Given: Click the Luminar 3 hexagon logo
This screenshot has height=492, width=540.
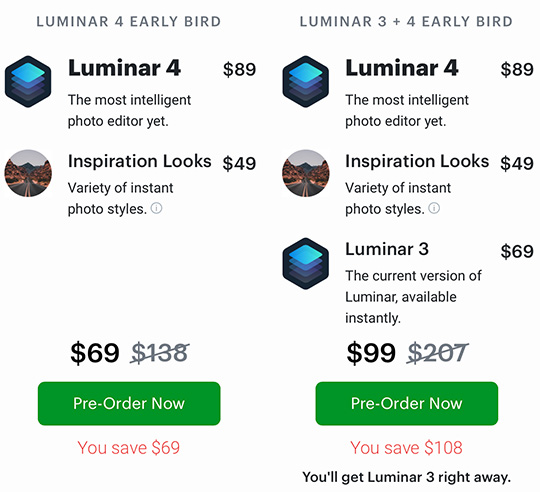Looking at the screenshot, I should tap(305, 263).
